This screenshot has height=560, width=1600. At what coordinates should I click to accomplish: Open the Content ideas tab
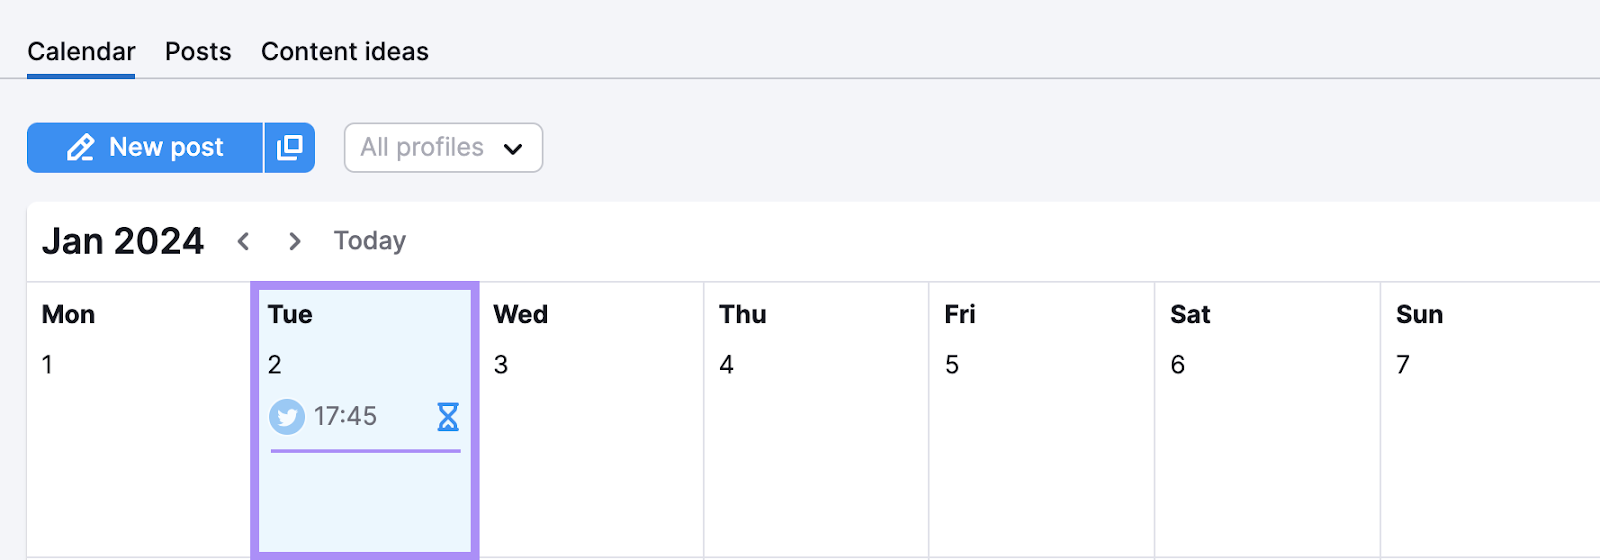(x=345, y=52)
